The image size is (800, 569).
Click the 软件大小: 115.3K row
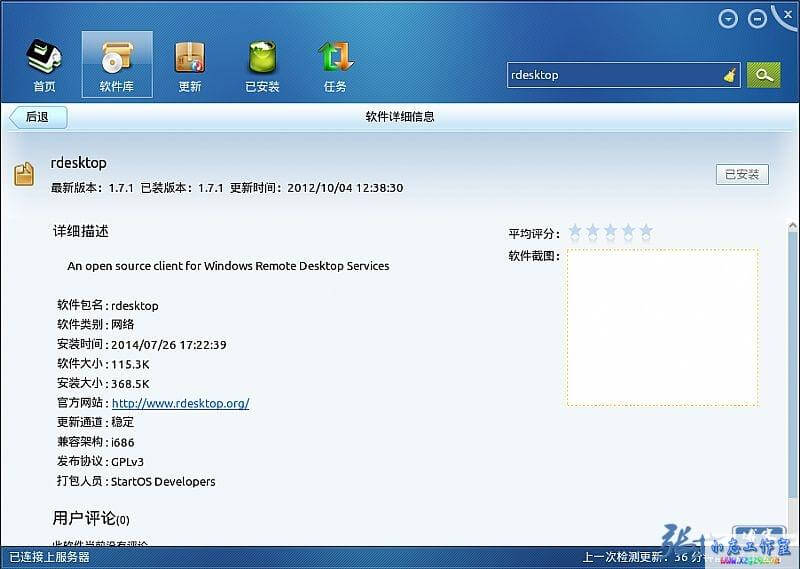(x=103, y=364)
